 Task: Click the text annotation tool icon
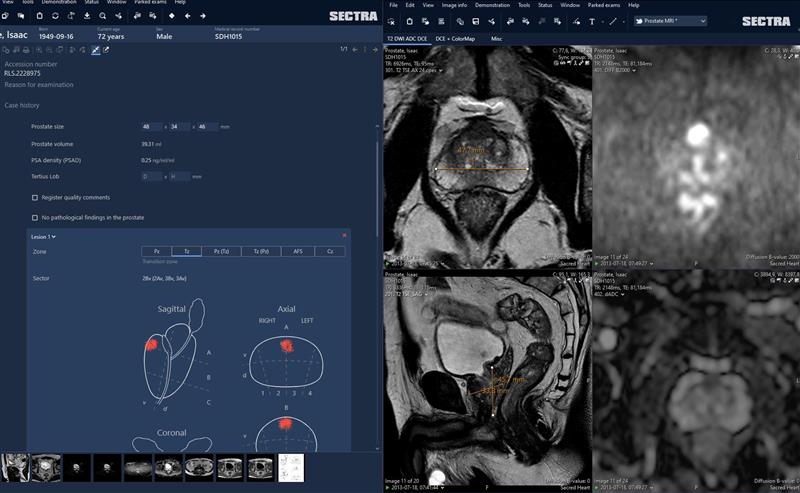coord(591,21)
